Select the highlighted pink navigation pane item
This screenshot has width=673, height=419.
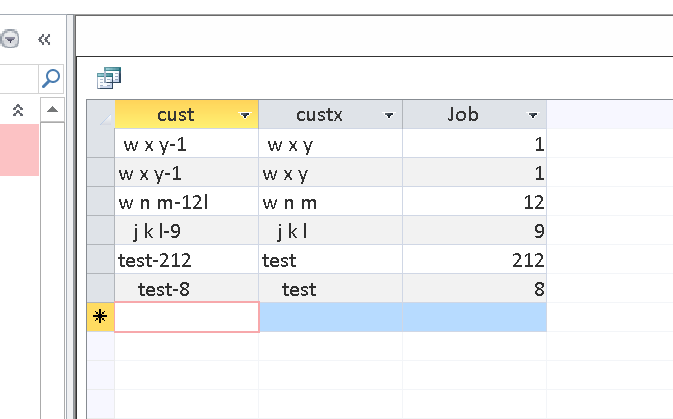coord(19,150)
